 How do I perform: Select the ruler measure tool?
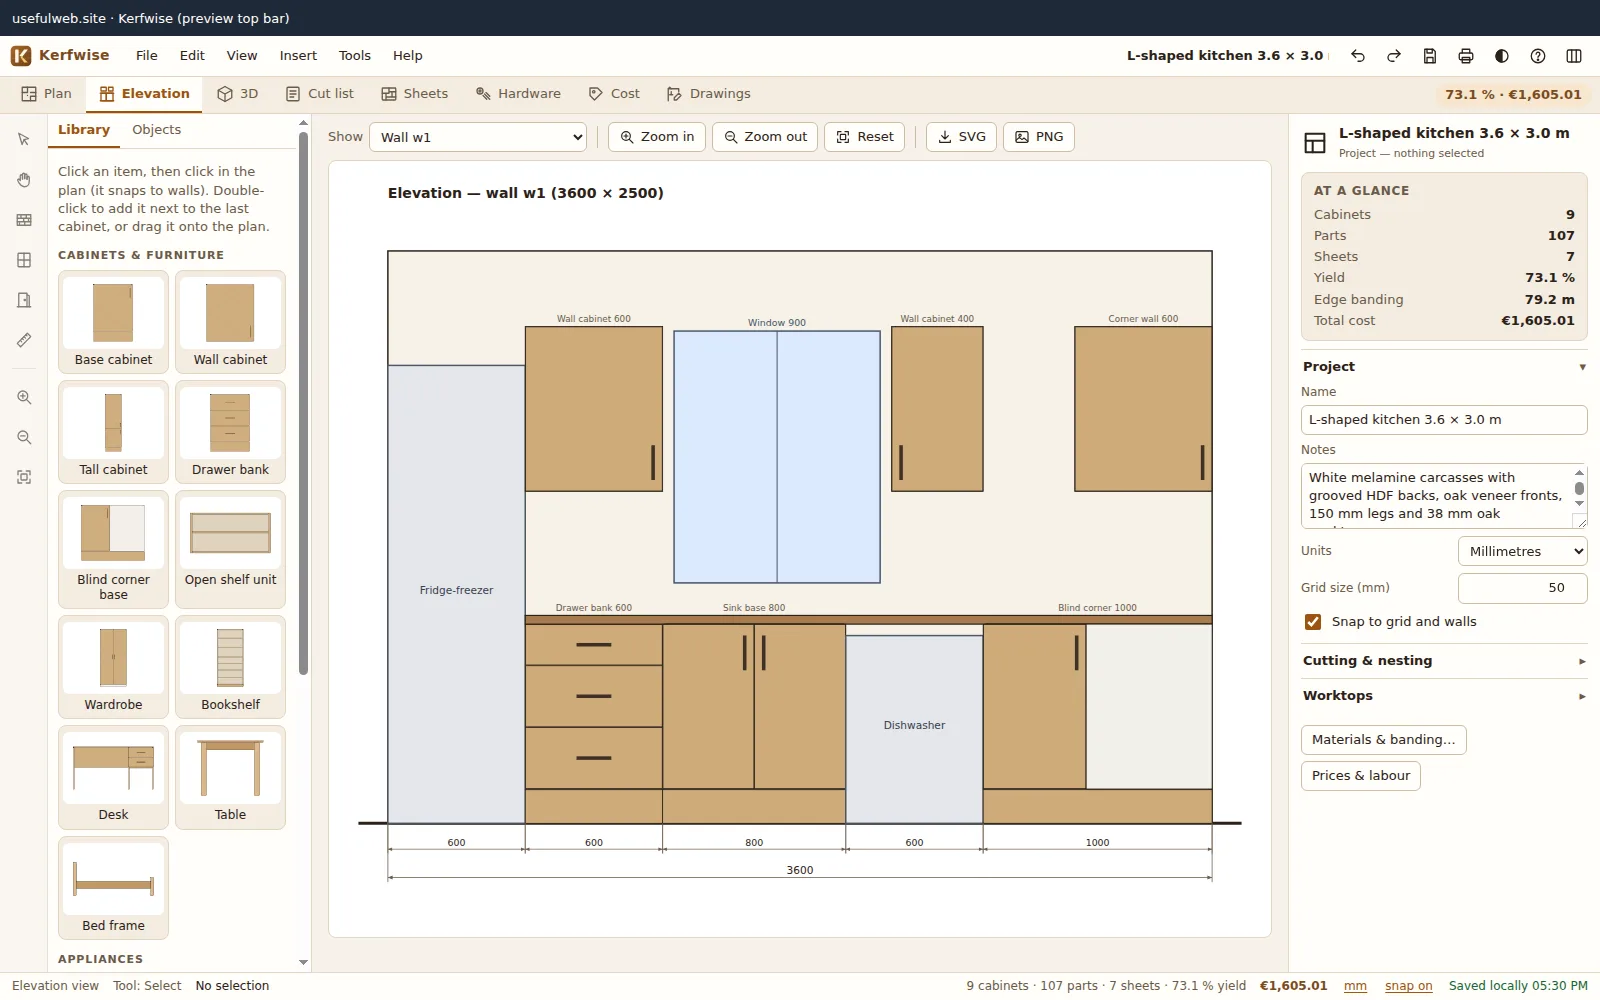[x=24, y=340]
